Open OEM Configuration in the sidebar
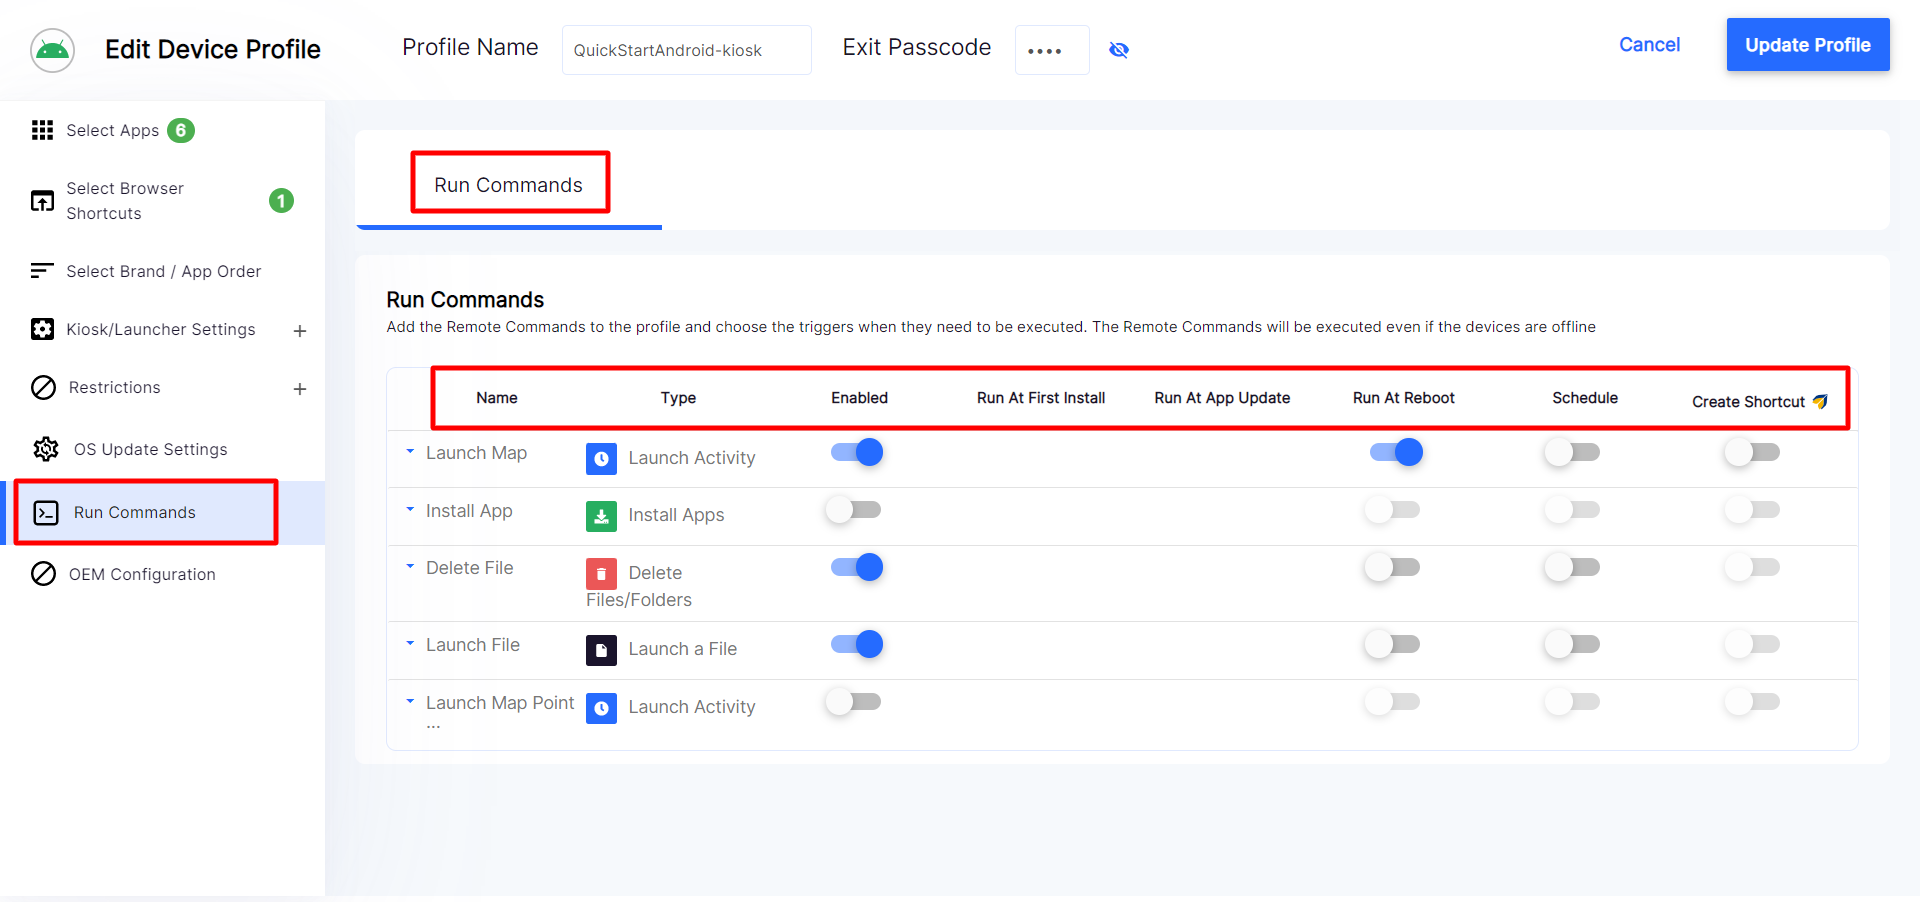1920x902 pixels. (x=142, y=574)
